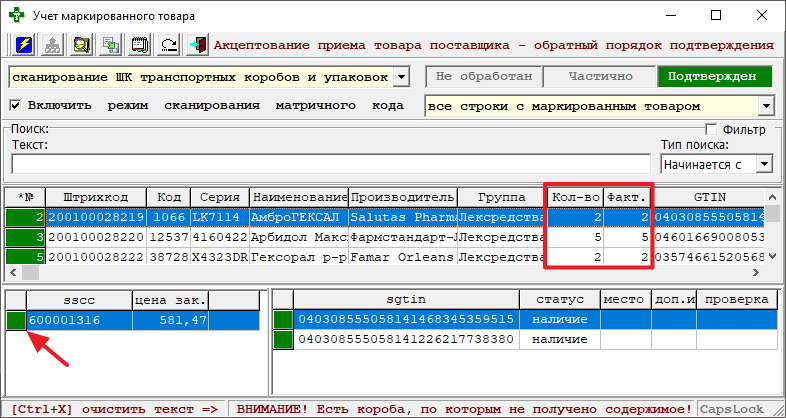Select sgtin row ending 226217738380
This screenshot has width=786, height=418.
tap(526, 339)
